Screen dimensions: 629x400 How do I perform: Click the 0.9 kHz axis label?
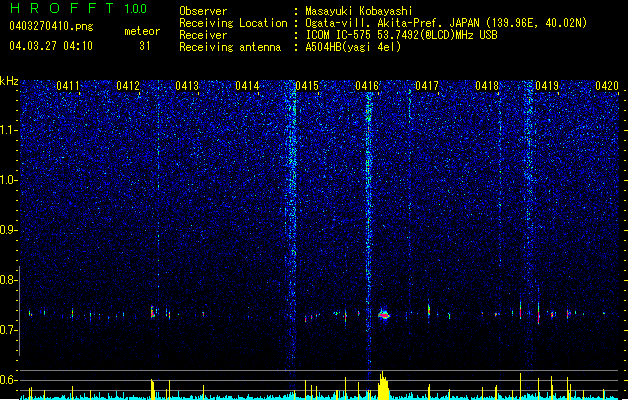point(9,230)
